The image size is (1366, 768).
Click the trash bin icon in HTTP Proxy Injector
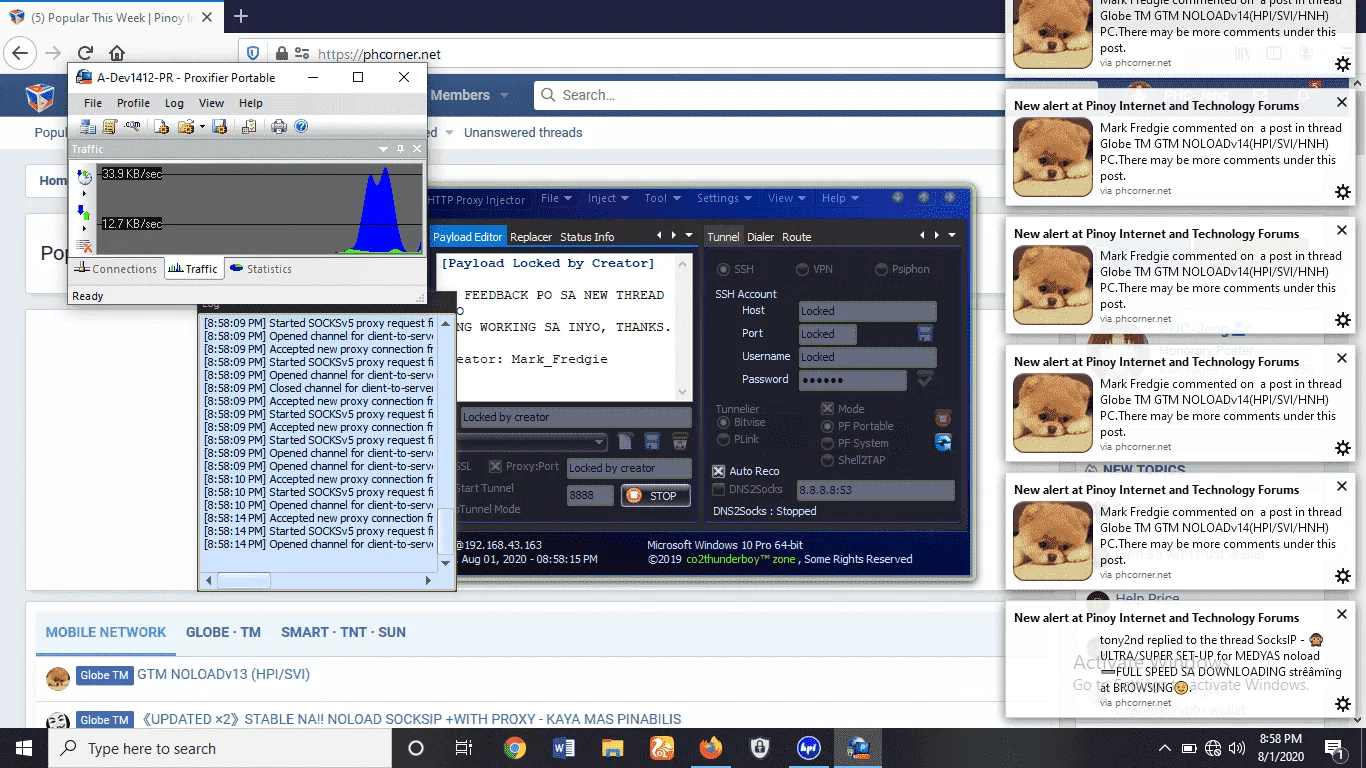click(680, 441)
